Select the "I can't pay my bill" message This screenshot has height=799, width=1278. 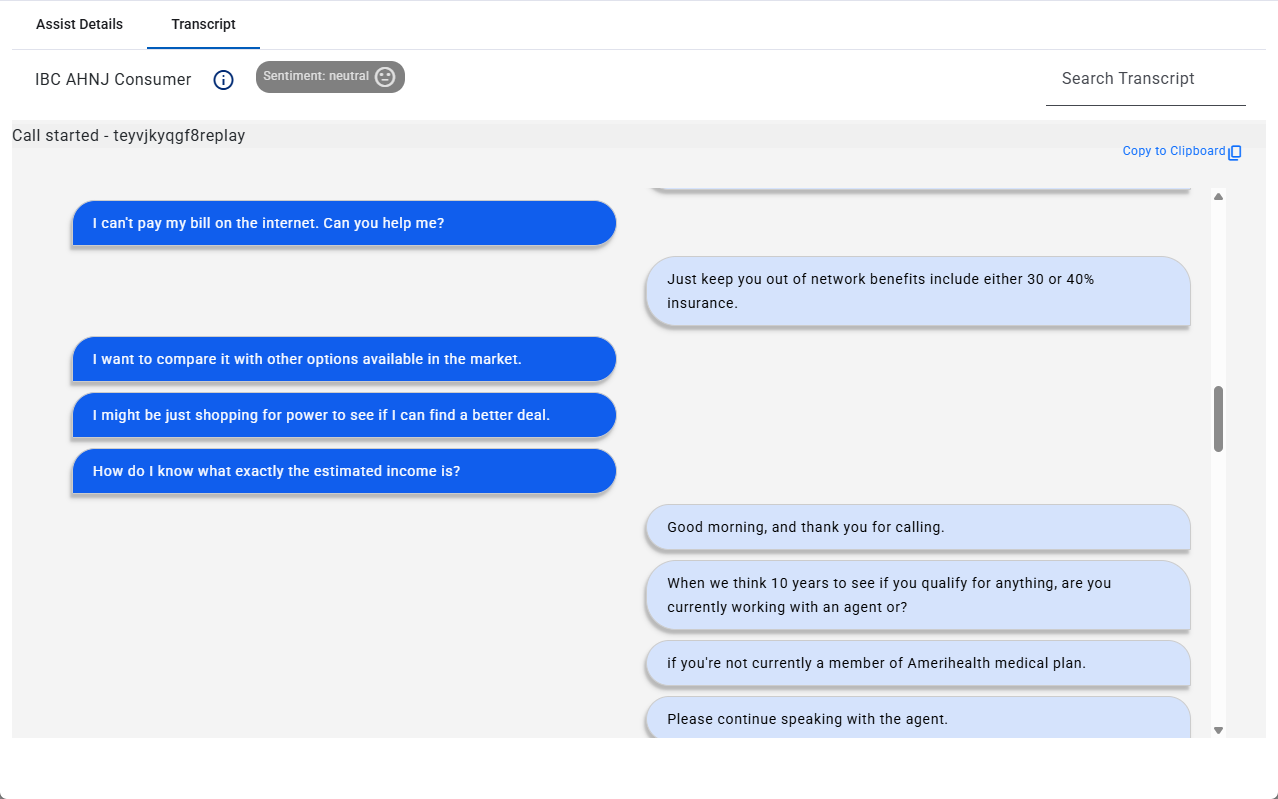pyautogui.click(x=344, y=223)
